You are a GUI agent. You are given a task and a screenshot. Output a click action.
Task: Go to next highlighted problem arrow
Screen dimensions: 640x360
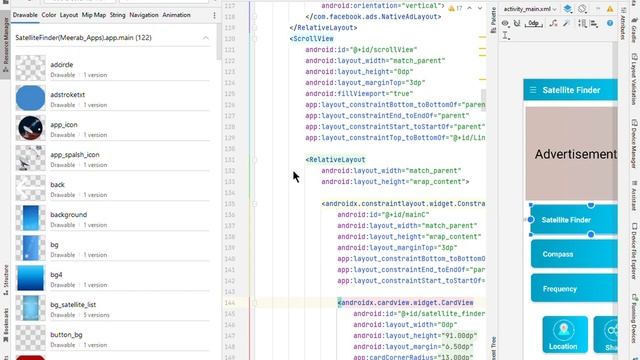point(480,8)
